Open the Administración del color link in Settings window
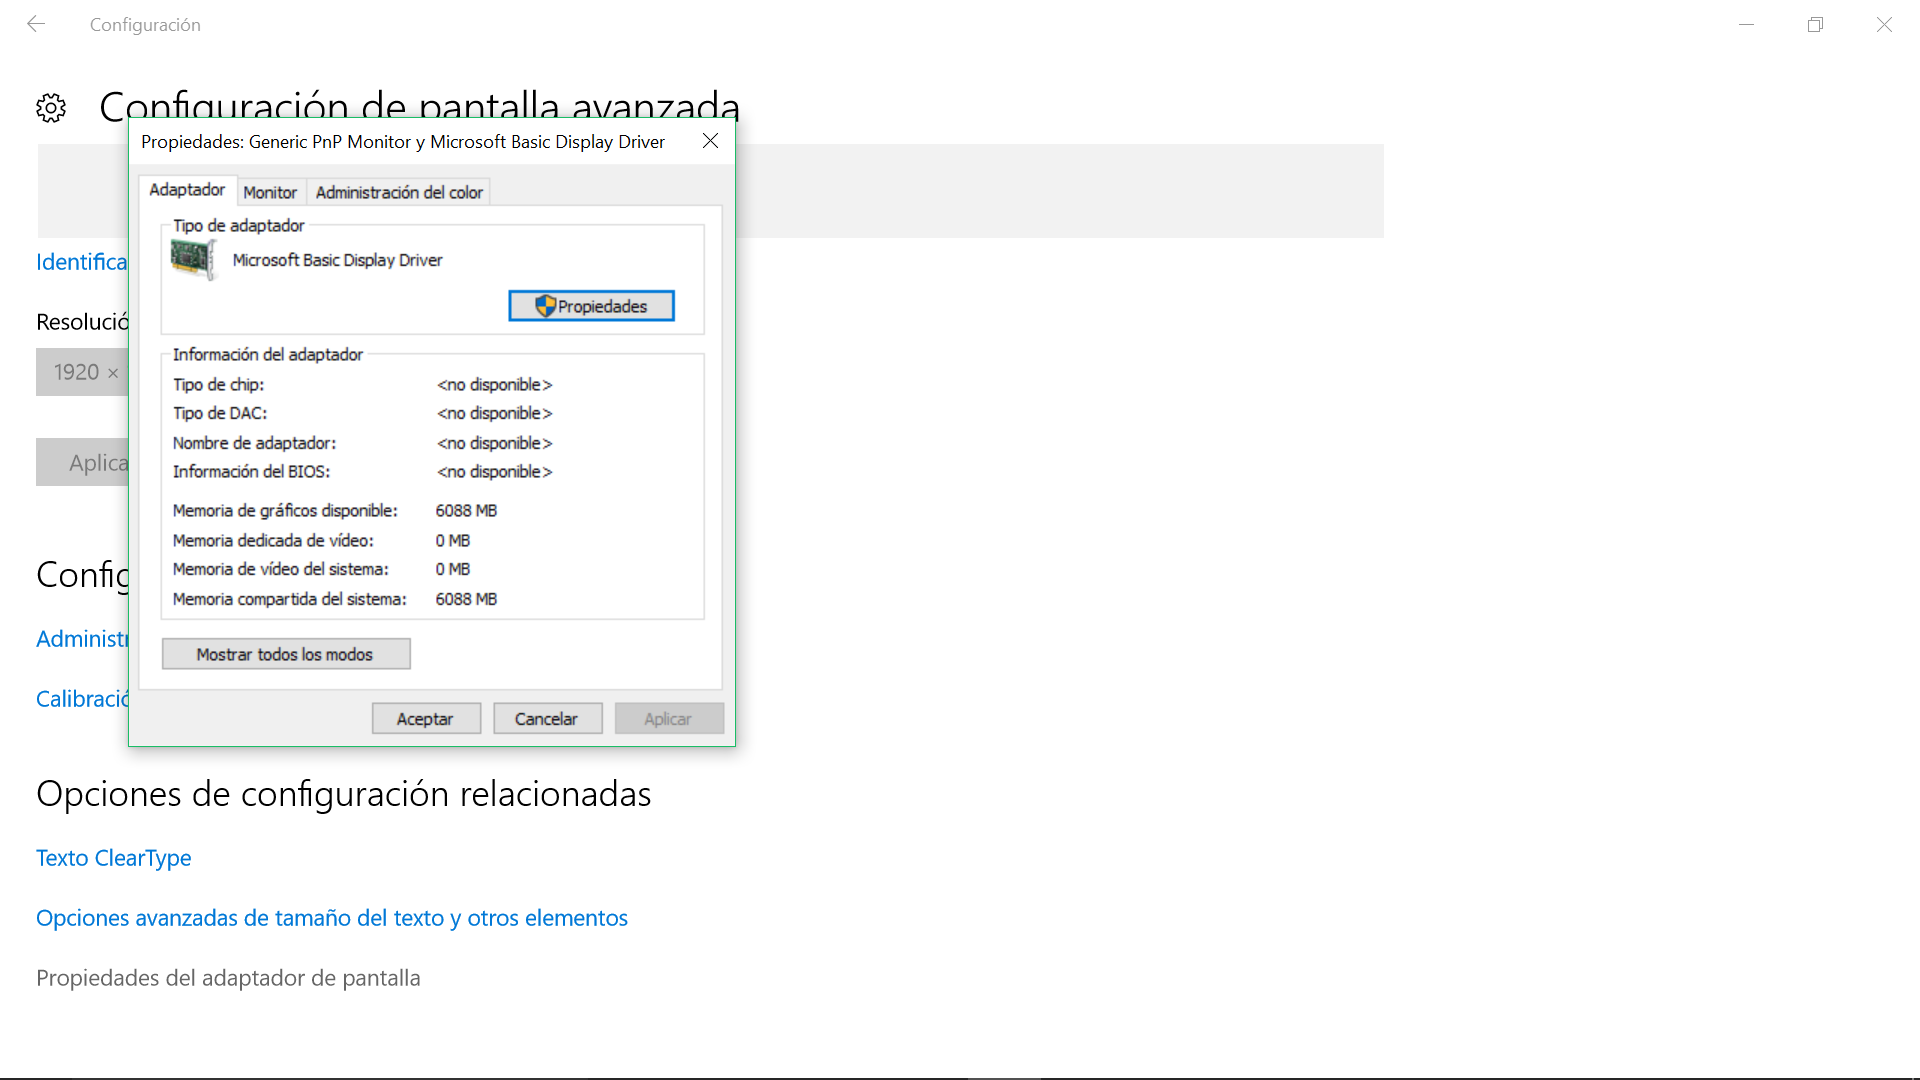Image resolution: width=1920 pixels, height=1080 pixels. coord(82,639)
